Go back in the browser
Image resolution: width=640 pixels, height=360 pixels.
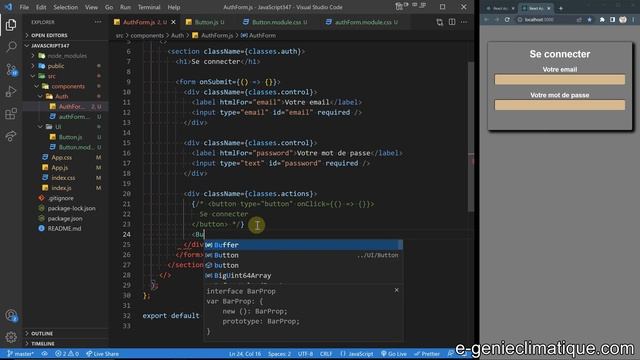click(487, 20)
